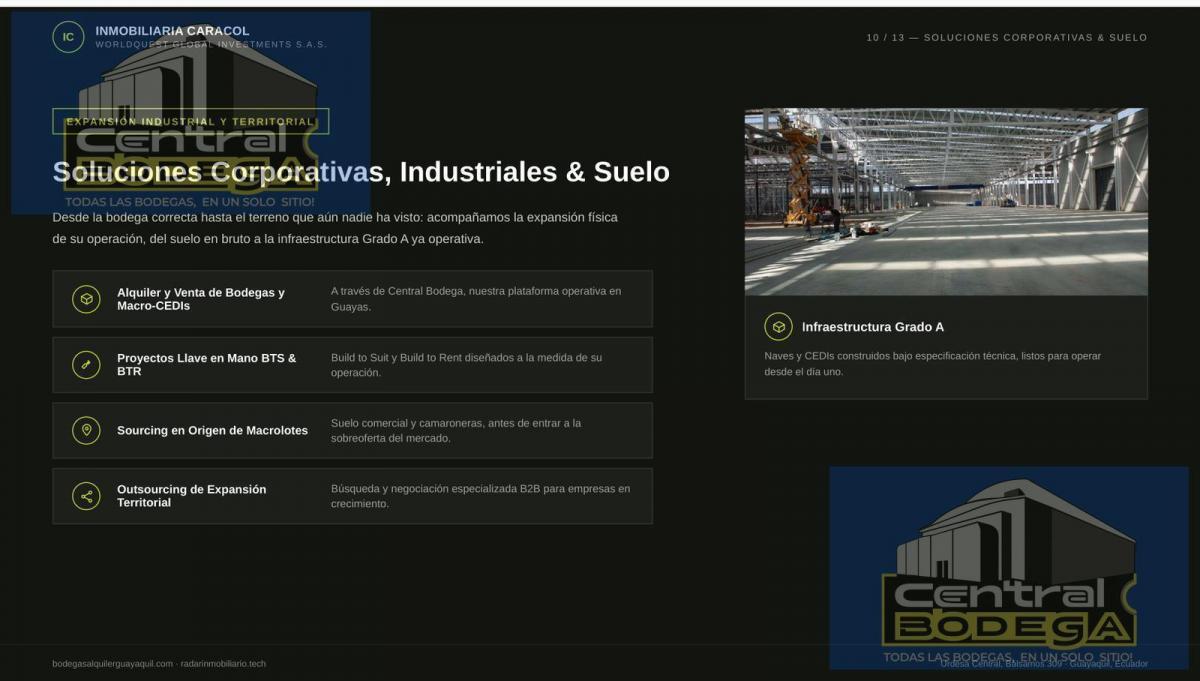Click the cube icon beside Infraestructura Grado A
The width and height of the screenshot is (1200, 681).
778,327
